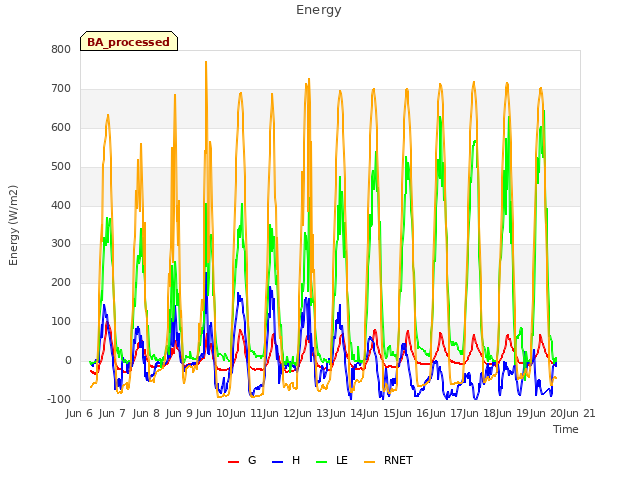Click the green LE legend color marker
Screen dimensions: 640x480
coord(322,461)
